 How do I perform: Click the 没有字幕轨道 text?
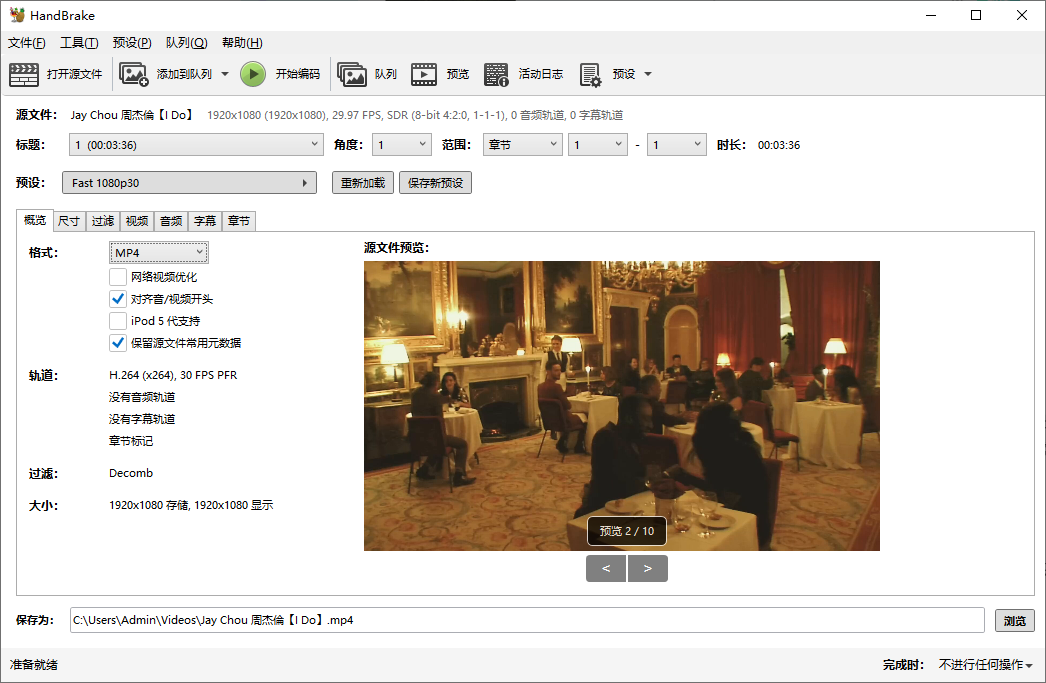(142, 419)
